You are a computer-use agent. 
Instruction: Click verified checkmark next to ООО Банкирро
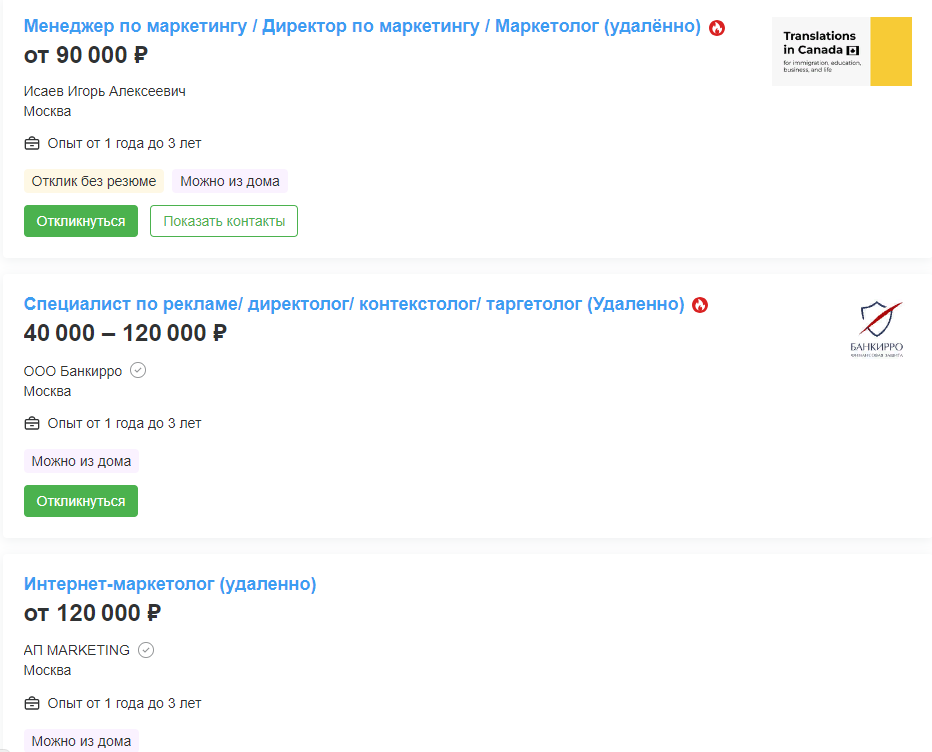pos(139,371)
